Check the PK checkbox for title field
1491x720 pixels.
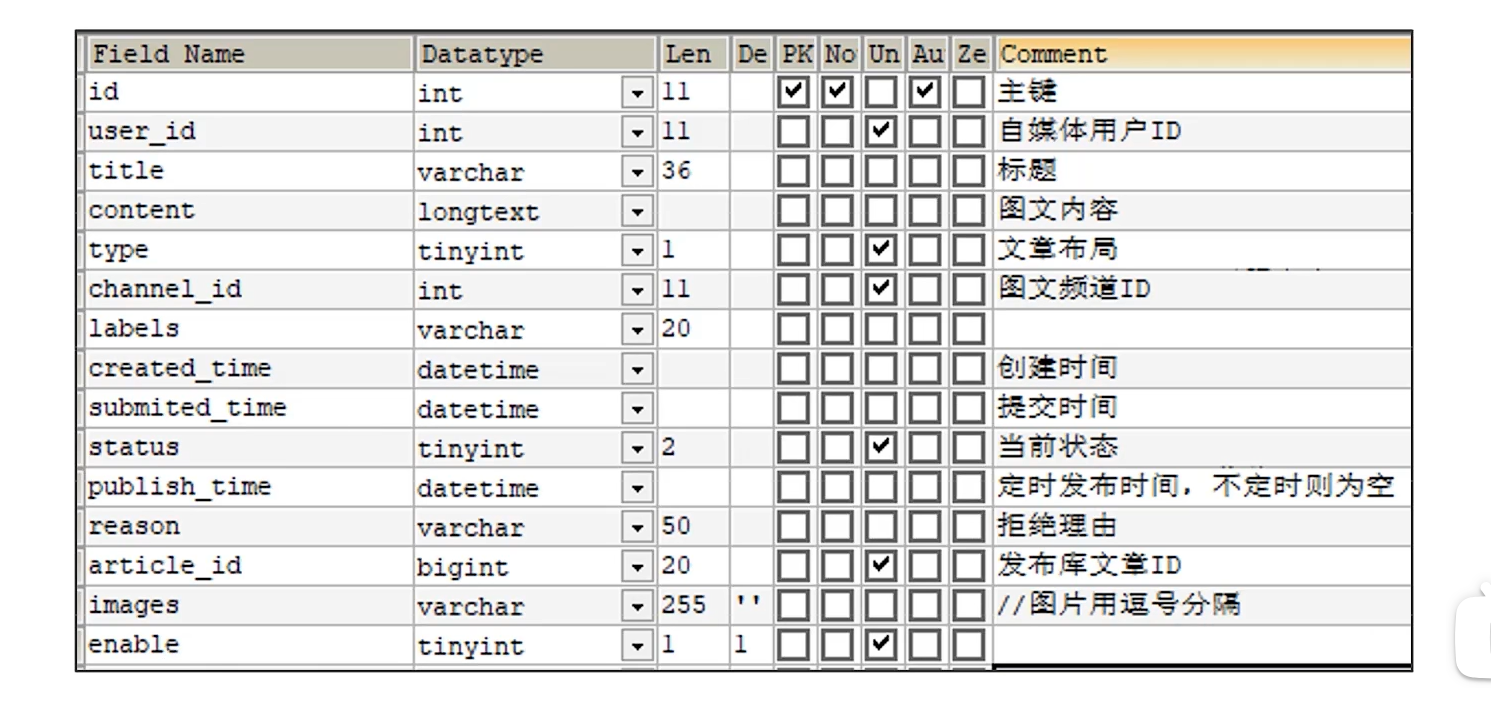pos(794,171)
